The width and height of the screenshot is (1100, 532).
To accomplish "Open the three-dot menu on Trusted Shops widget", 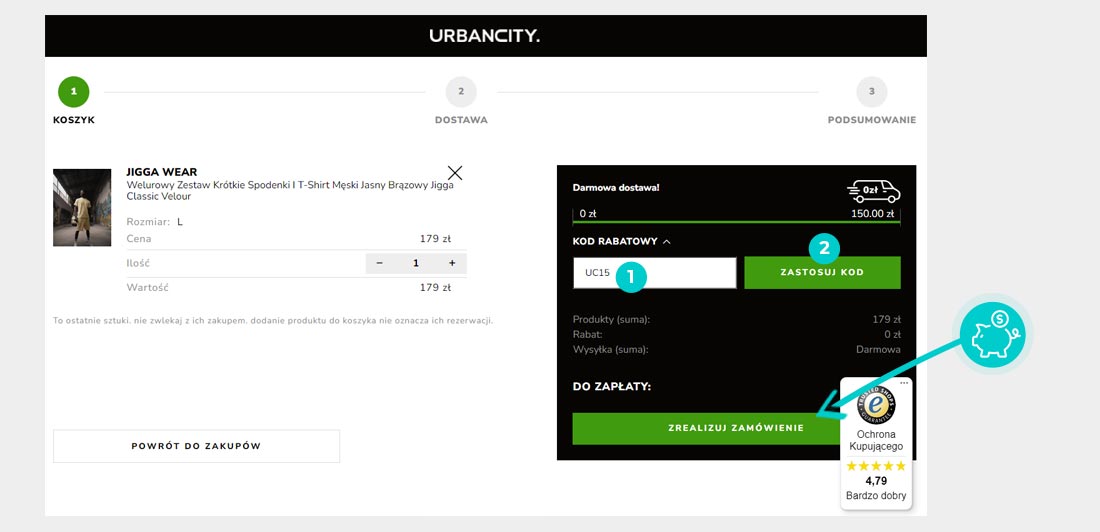I will pos(904,383).
